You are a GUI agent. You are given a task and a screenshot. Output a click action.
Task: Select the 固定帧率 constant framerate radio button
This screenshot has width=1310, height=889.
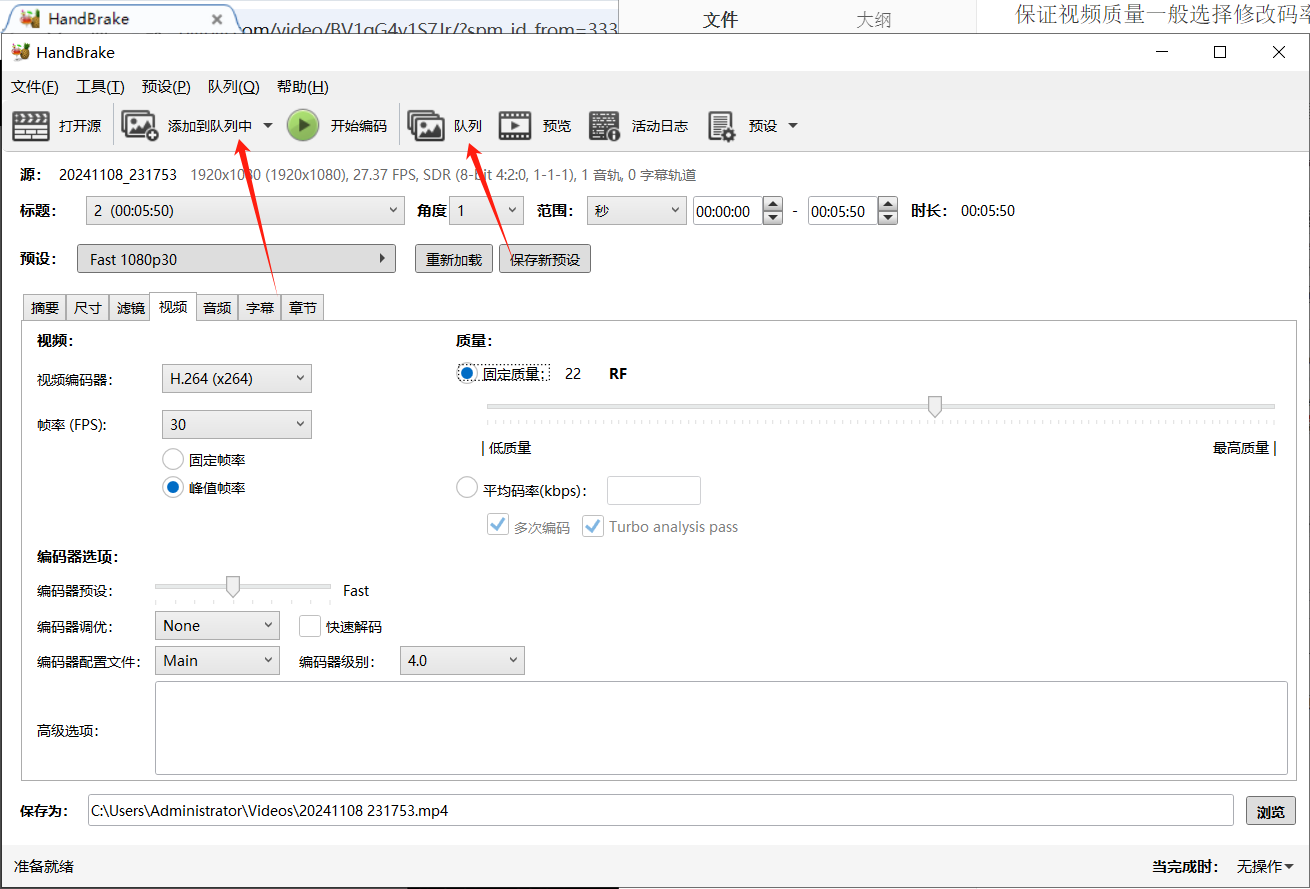pos(173,460)
